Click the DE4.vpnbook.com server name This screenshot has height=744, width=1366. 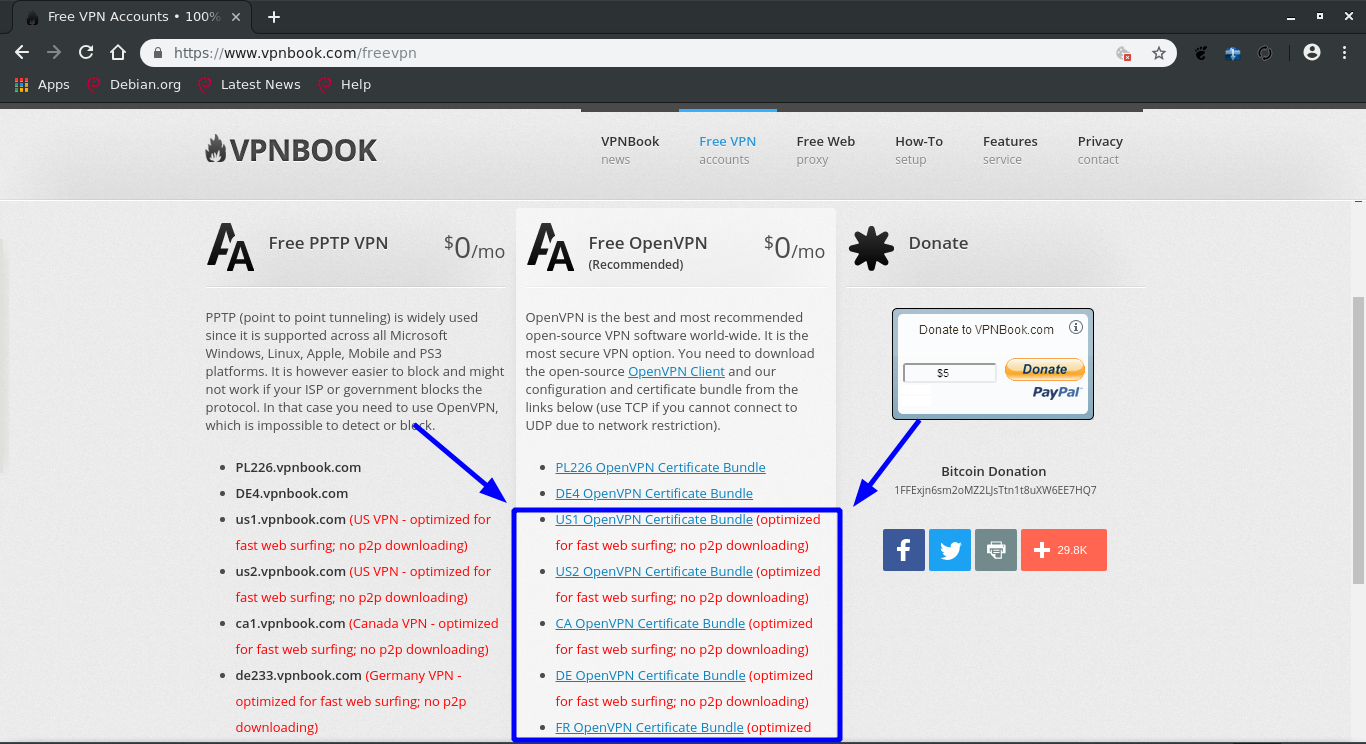coord(292,493)
